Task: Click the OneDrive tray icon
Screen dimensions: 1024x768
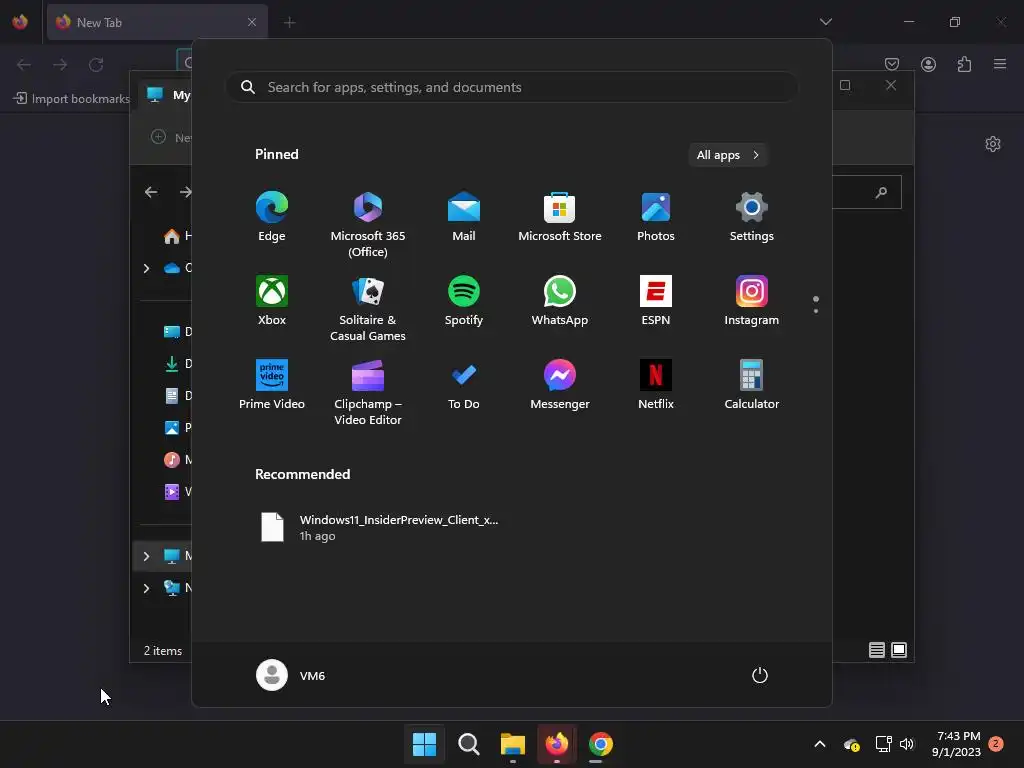Action: [852, 744]
